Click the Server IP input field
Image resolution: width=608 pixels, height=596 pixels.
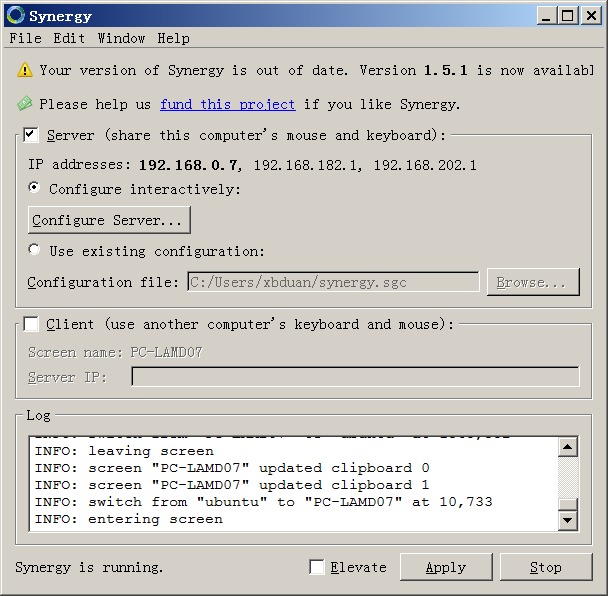tap(355, 377)
